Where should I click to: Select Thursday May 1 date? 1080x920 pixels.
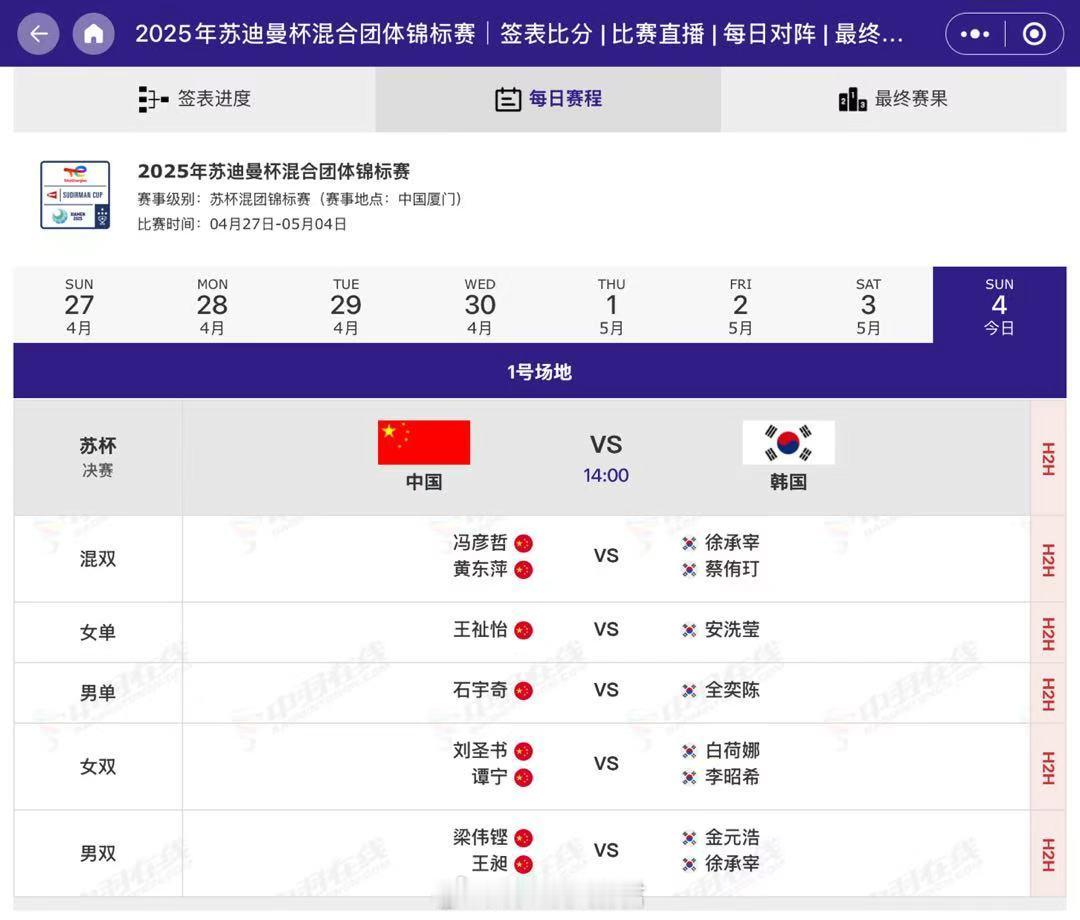(612, 305)
